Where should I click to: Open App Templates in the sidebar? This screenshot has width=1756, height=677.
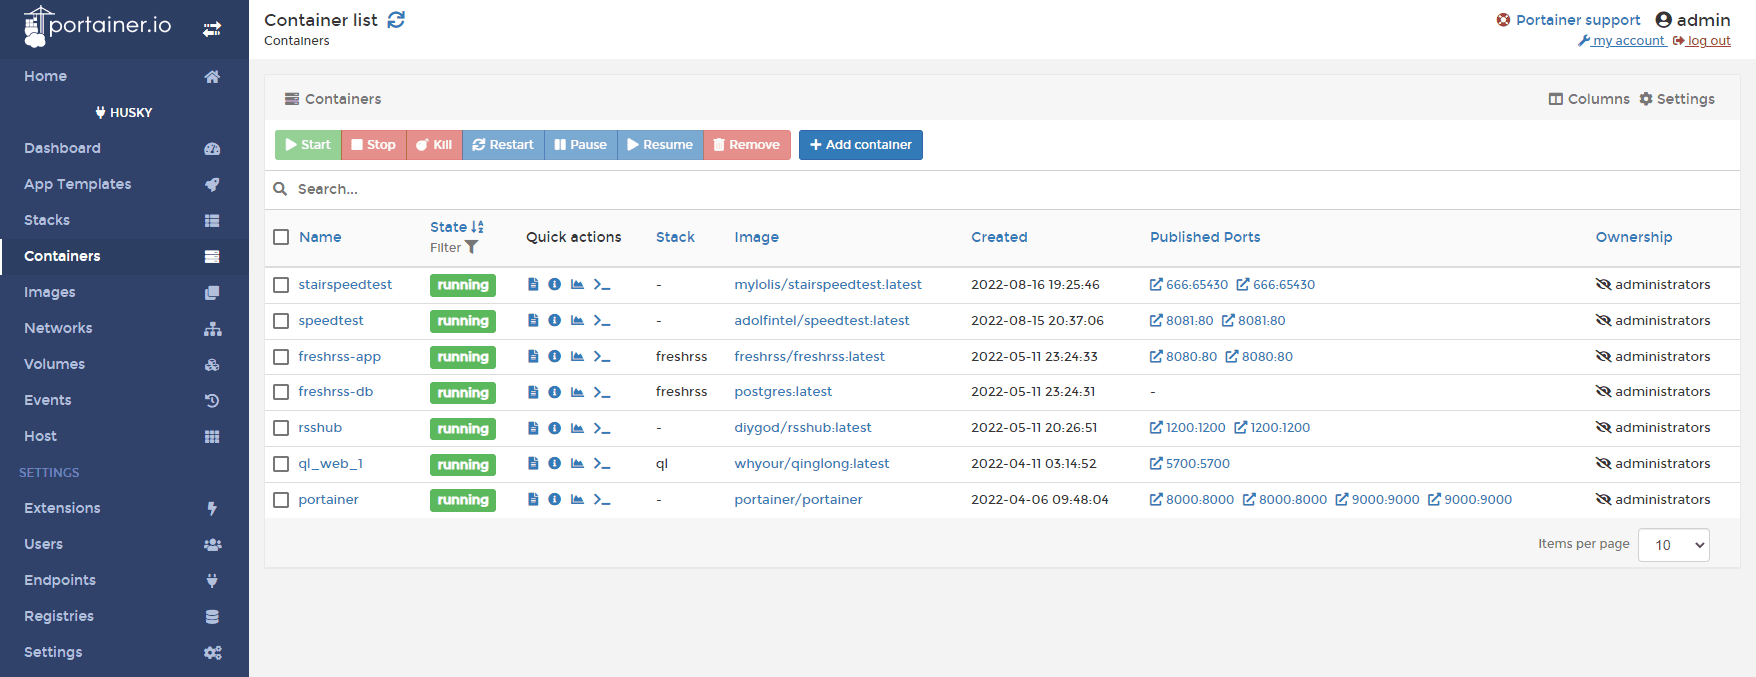[x=124, y=184]
